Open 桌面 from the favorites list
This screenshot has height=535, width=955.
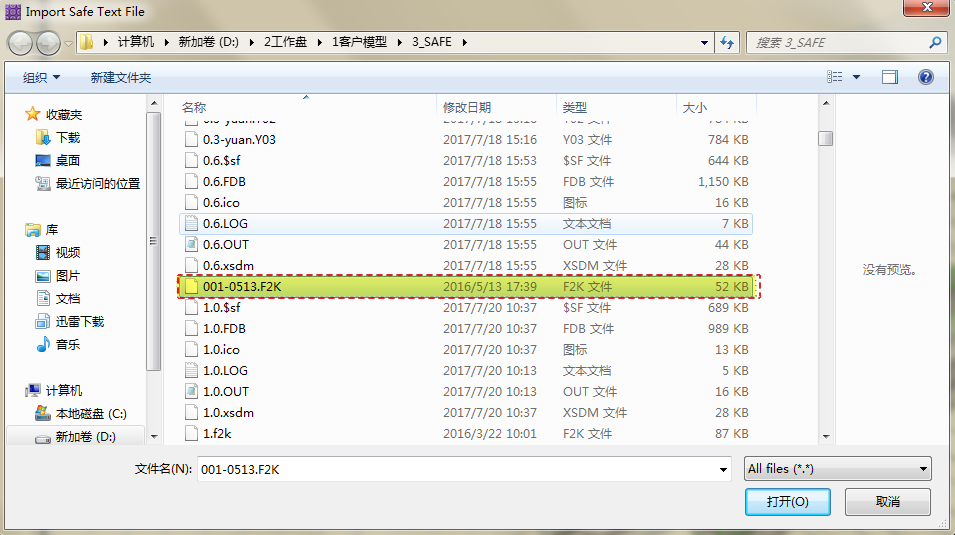point(67,160)
